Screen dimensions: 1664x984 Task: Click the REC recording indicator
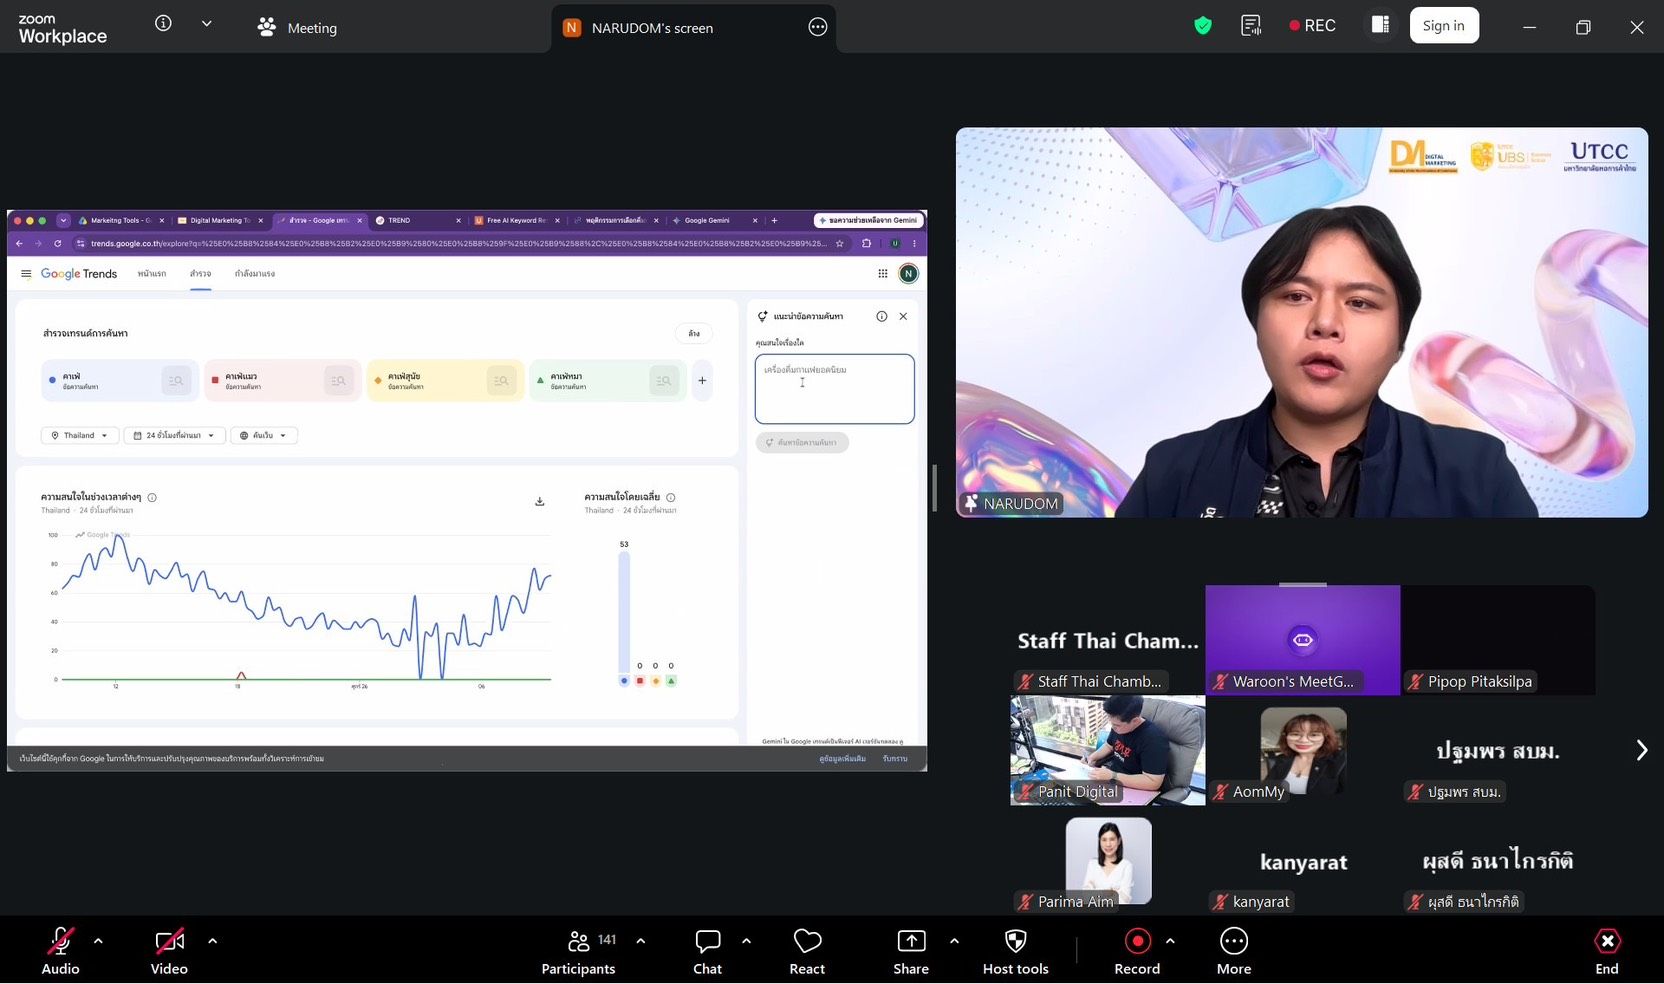pyautogui.click(x=1312, y=26)
